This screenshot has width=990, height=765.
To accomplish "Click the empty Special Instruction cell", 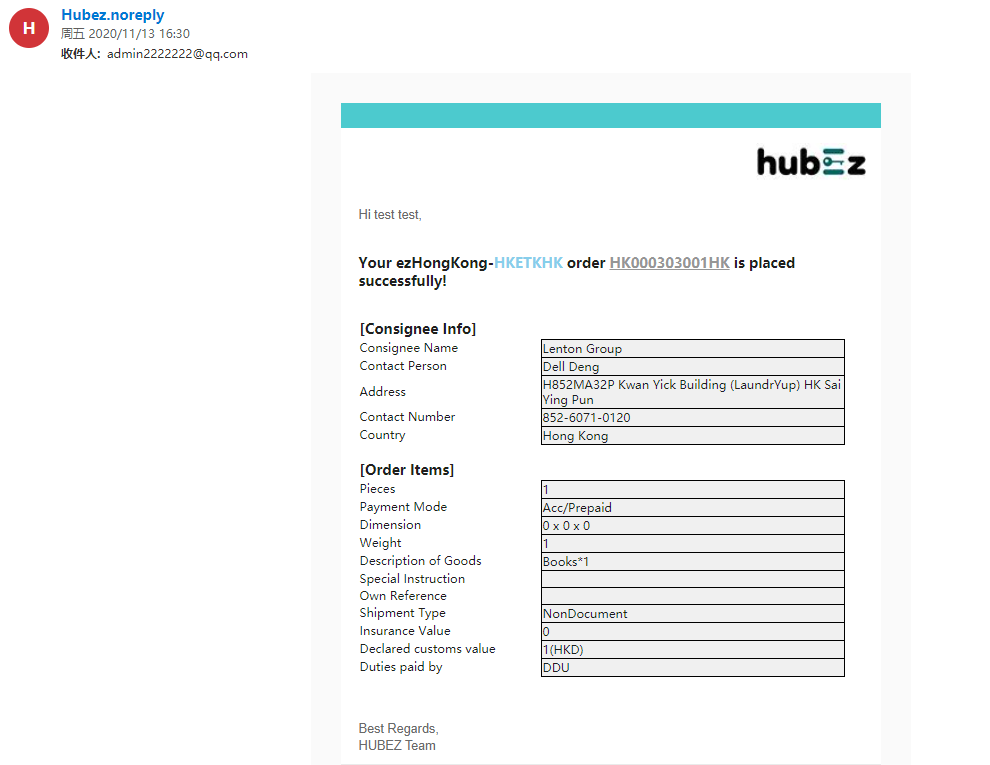I will [693, 579].
